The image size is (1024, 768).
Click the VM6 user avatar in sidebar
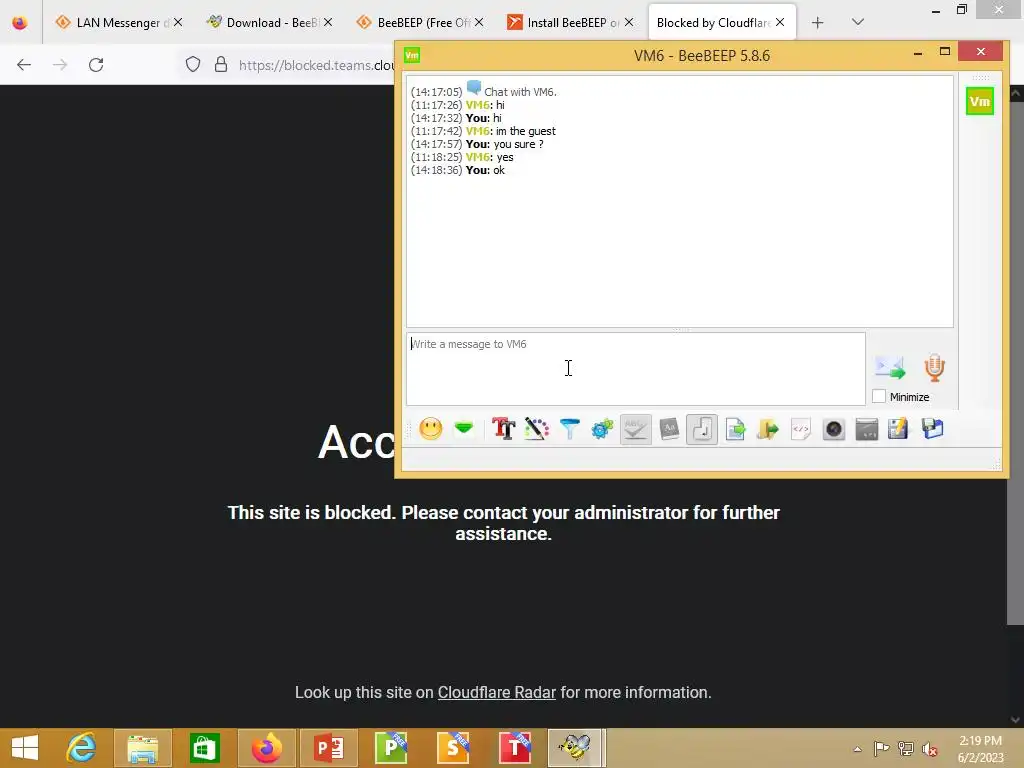point(980,101)
